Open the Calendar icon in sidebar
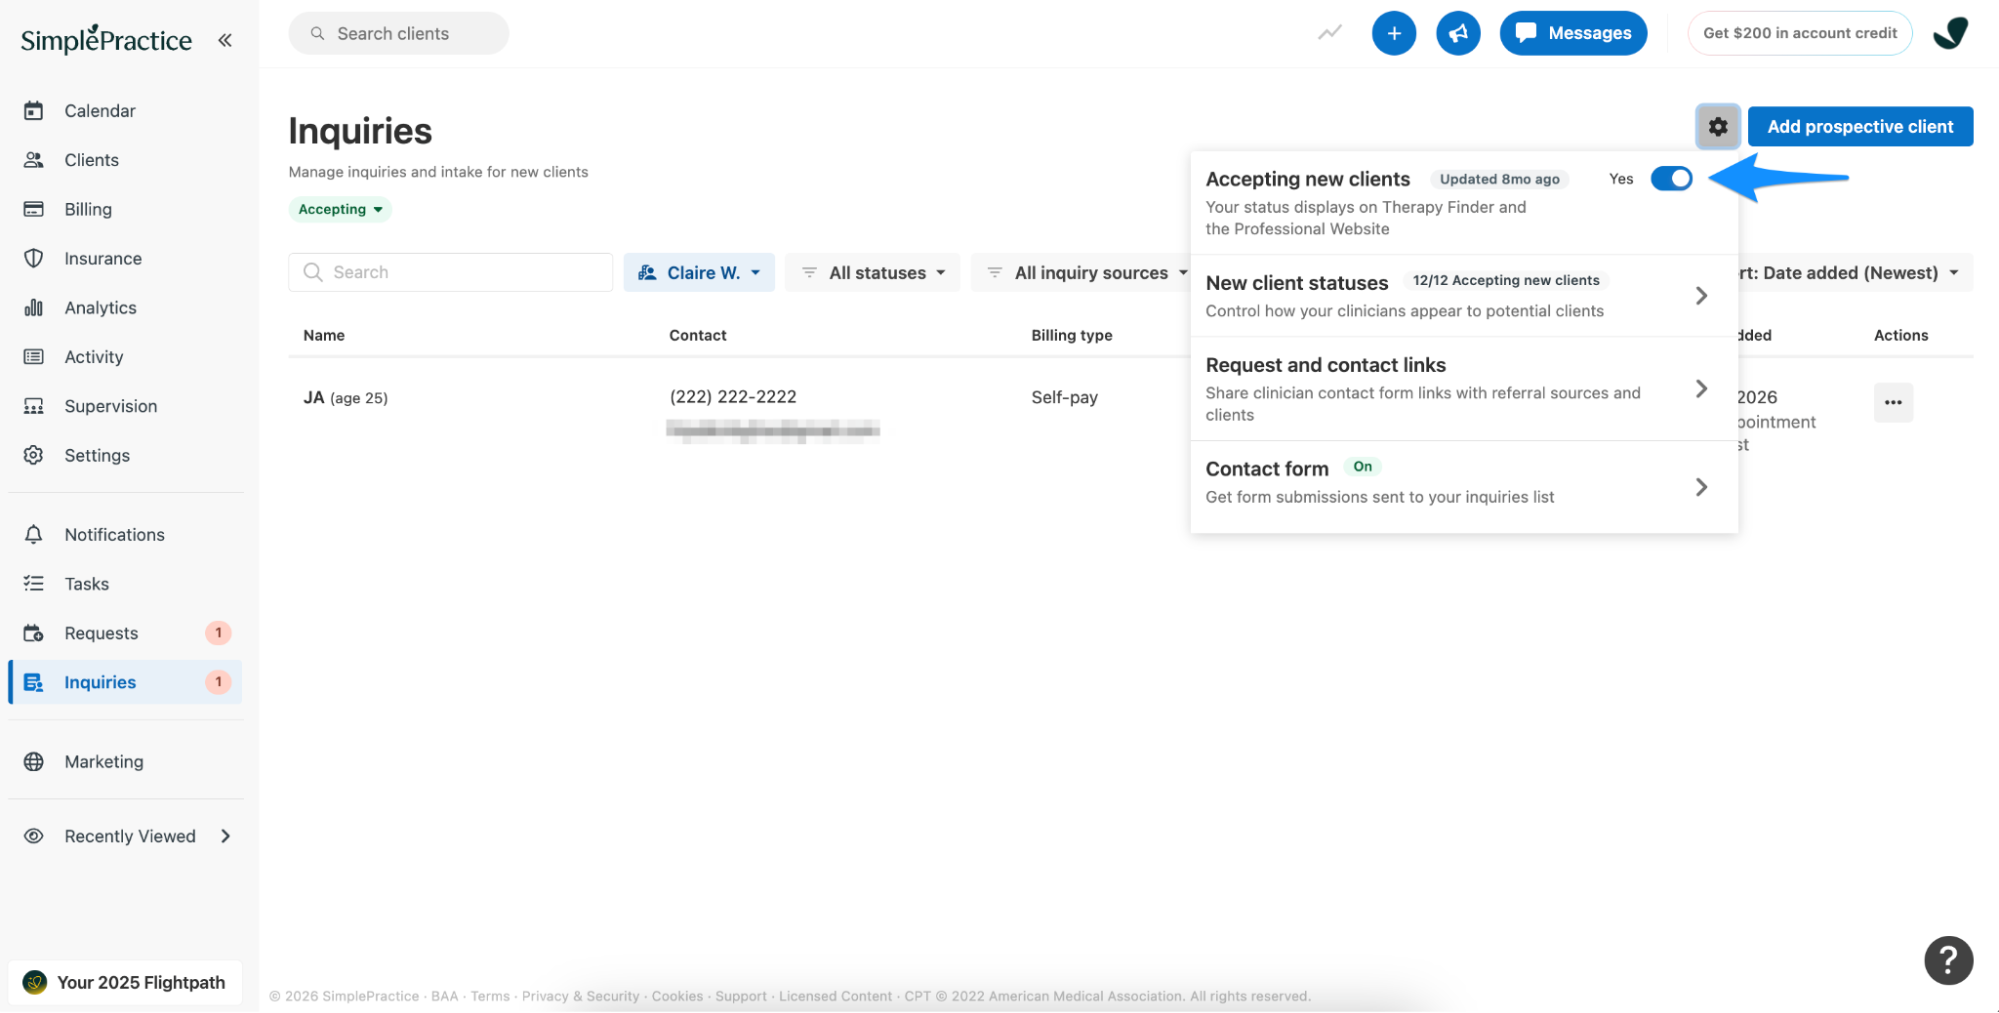Screen dimensions: 1999x1013 33,110
